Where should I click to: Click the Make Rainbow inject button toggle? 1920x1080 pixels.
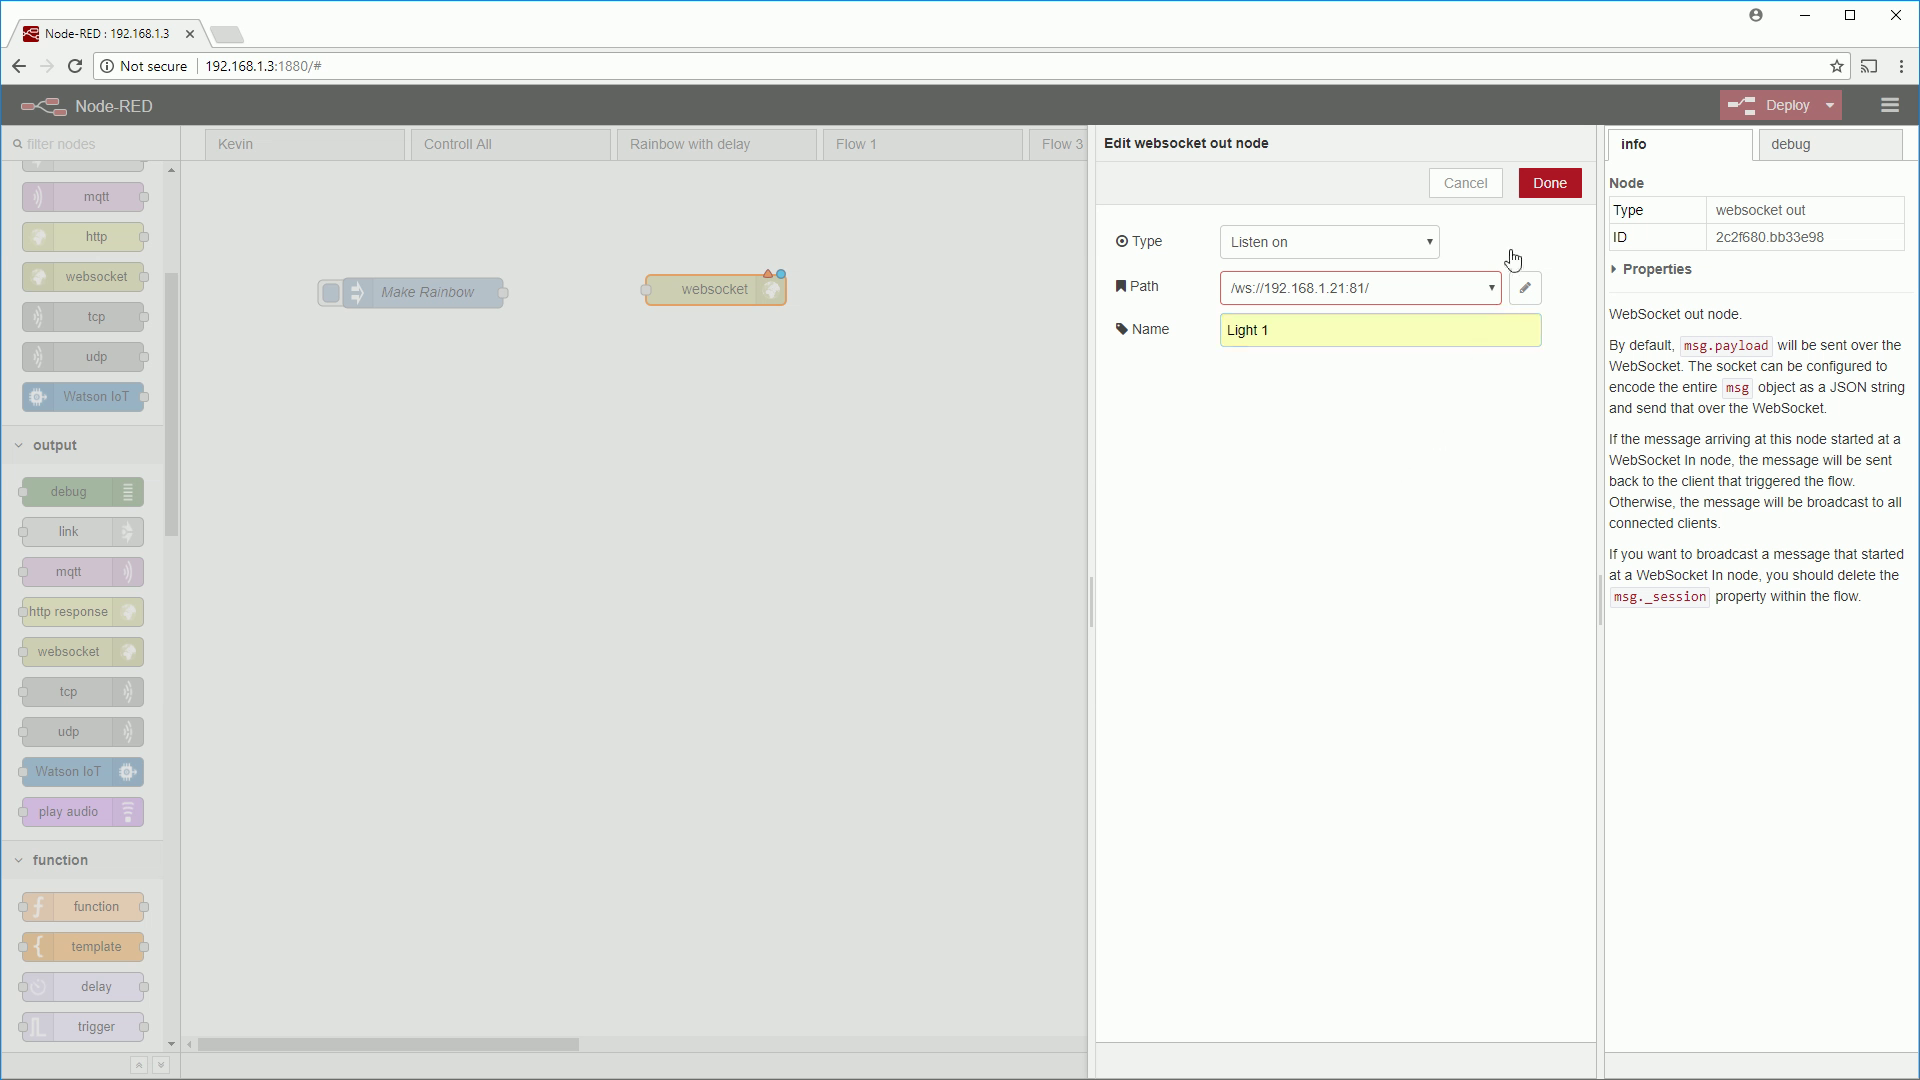click(331, 293)
